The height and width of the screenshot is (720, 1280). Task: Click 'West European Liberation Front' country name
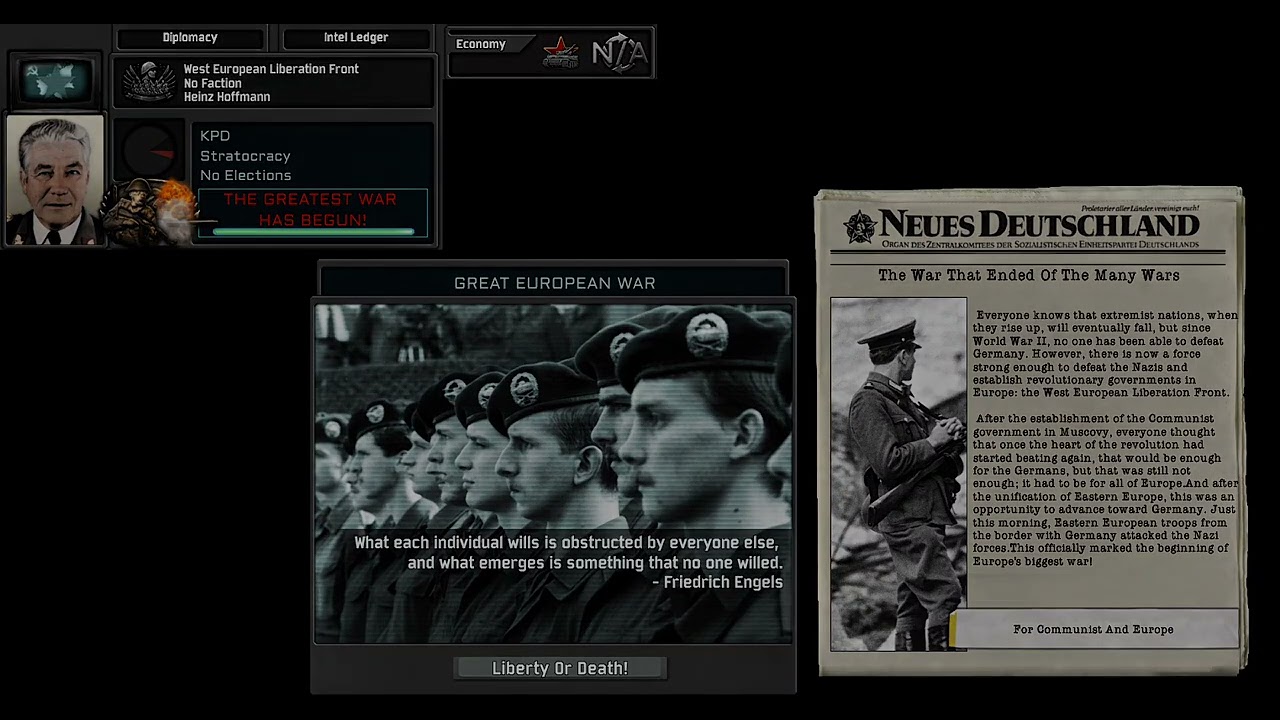(x=271, y=69)
